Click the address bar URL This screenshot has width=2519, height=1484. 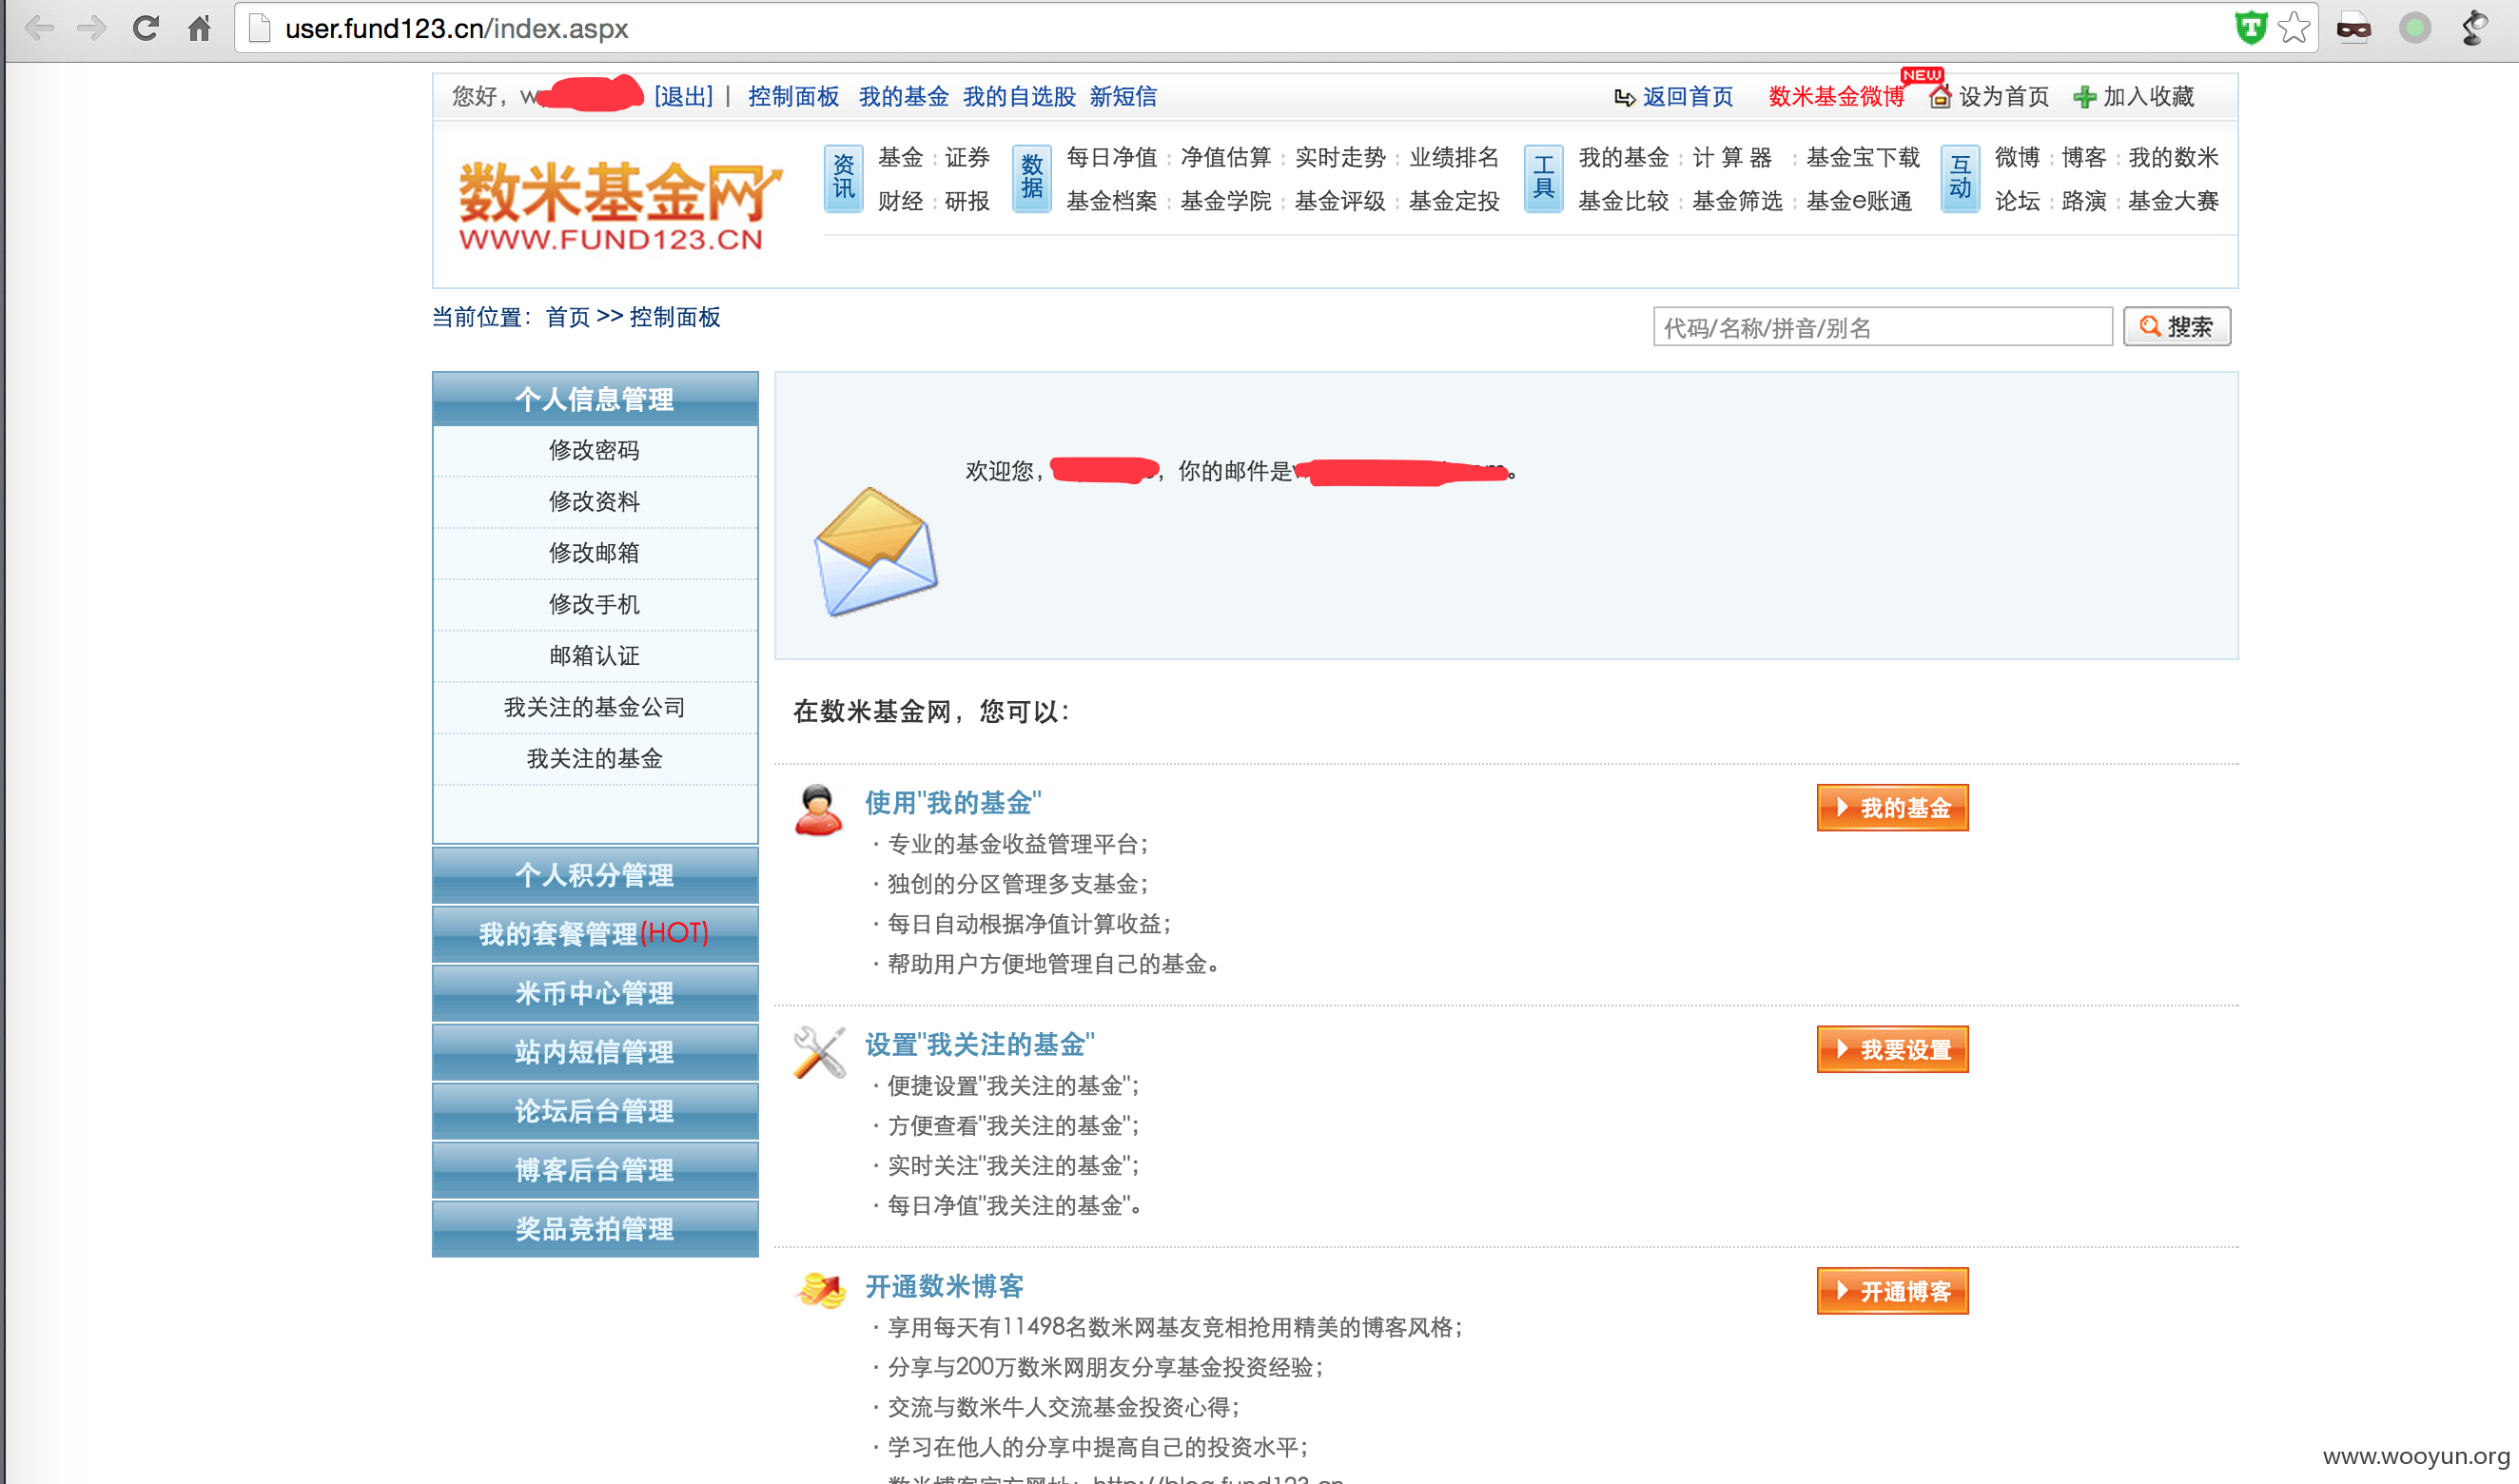tap(456, 28)
